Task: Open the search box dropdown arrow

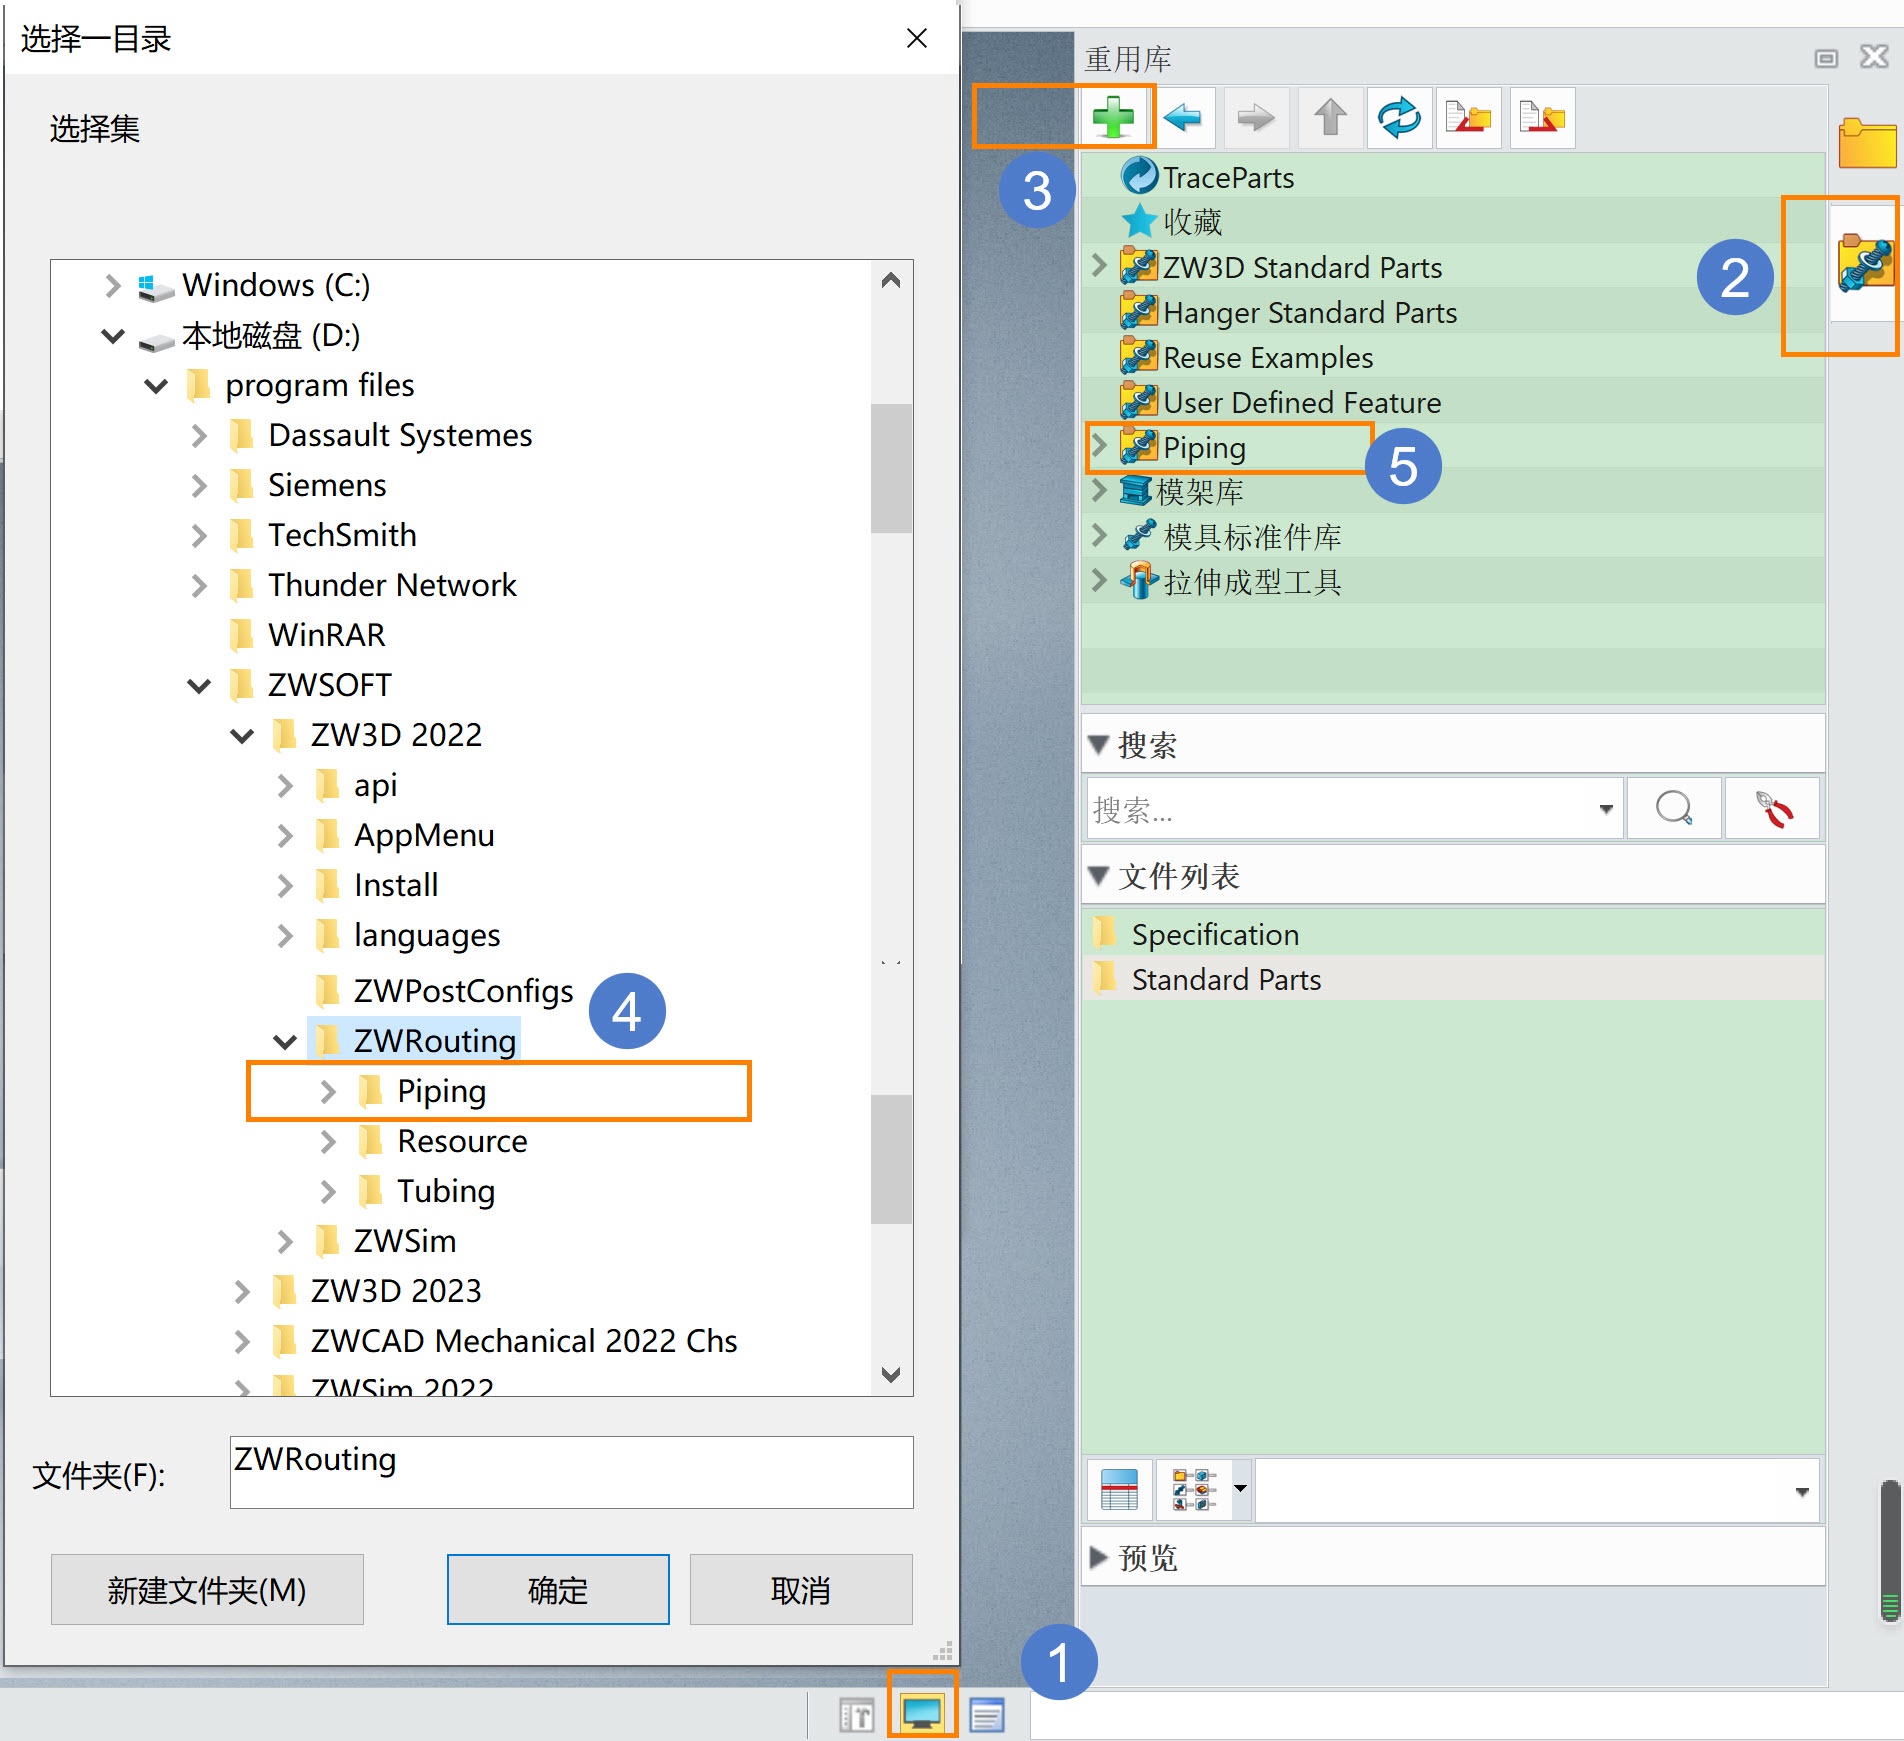Action: pos(1605,809)
